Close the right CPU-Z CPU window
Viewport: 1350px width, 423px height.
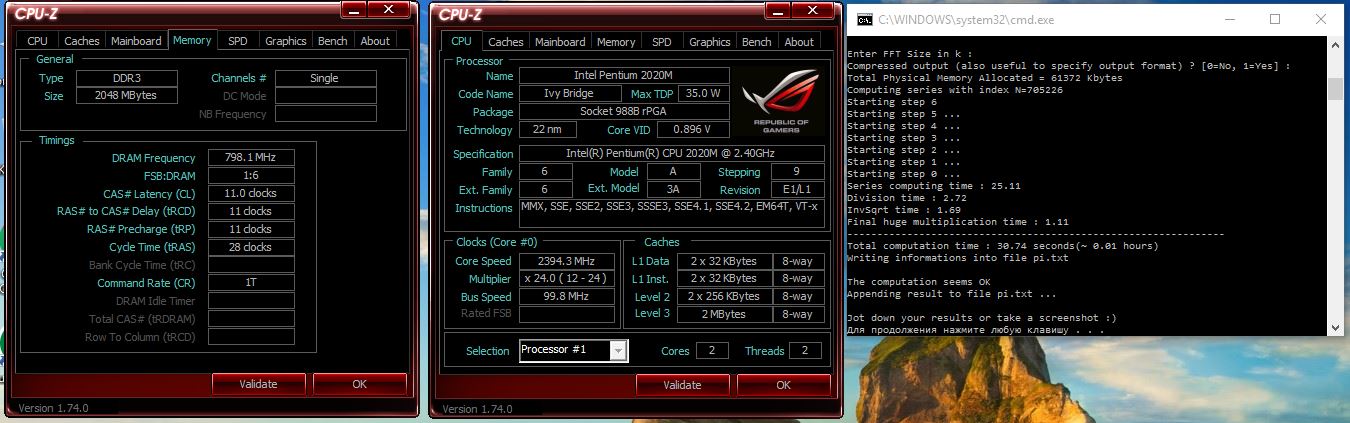coord(814,10)
